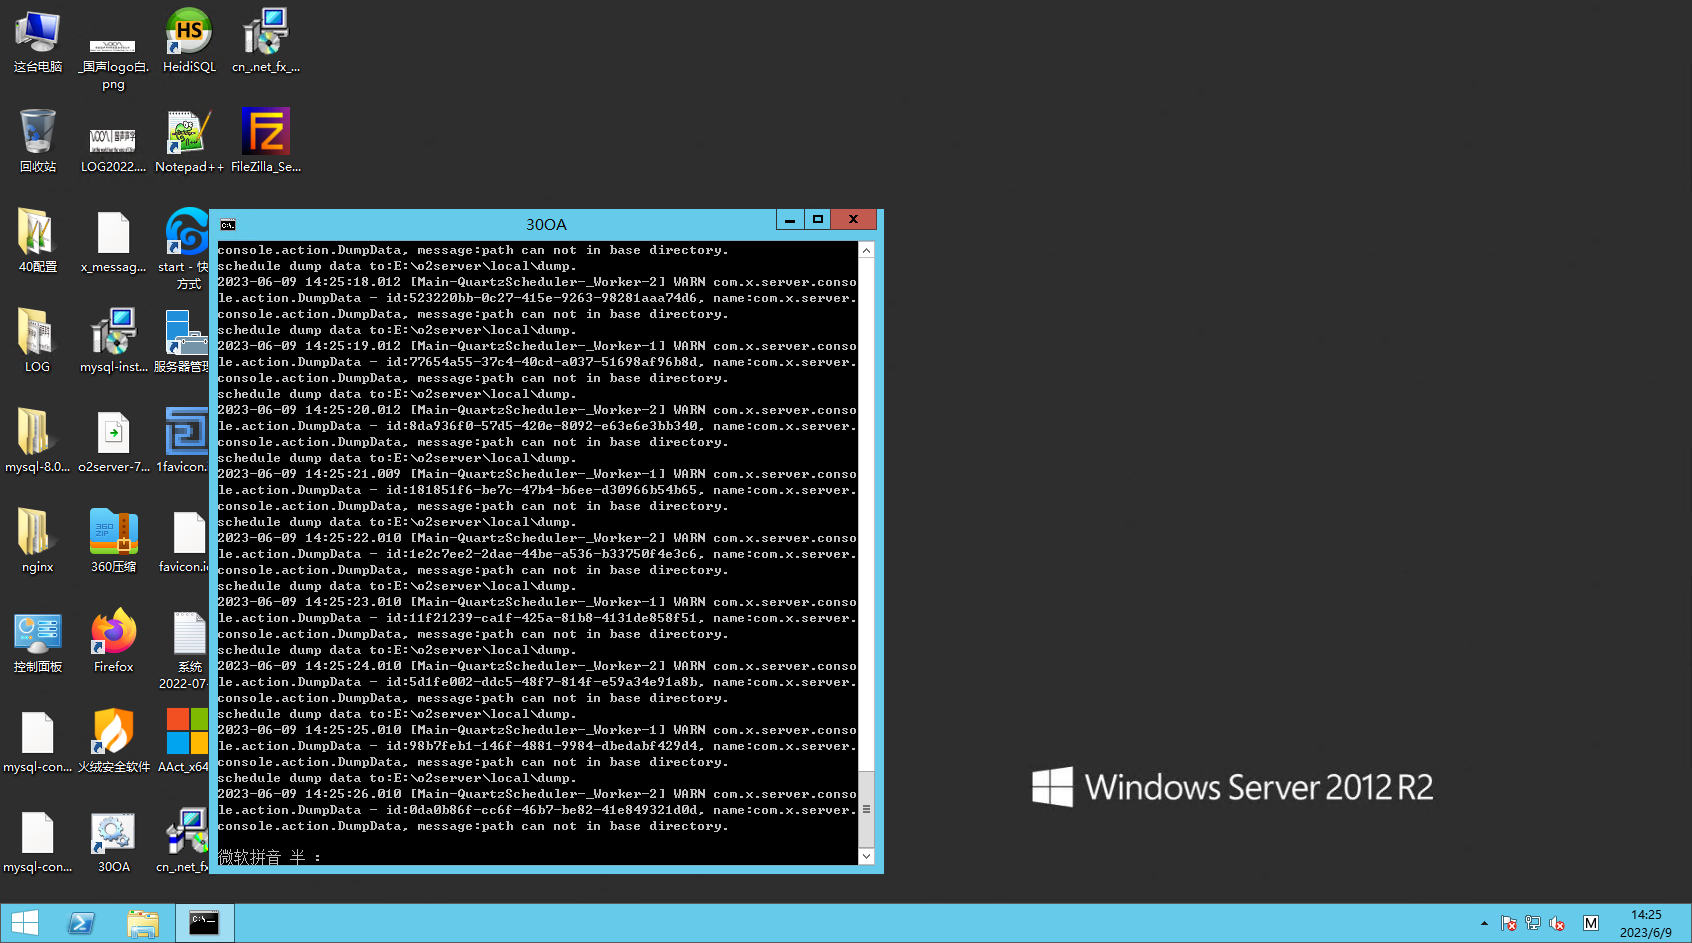Open the Windows Start button

pos(25,923)
